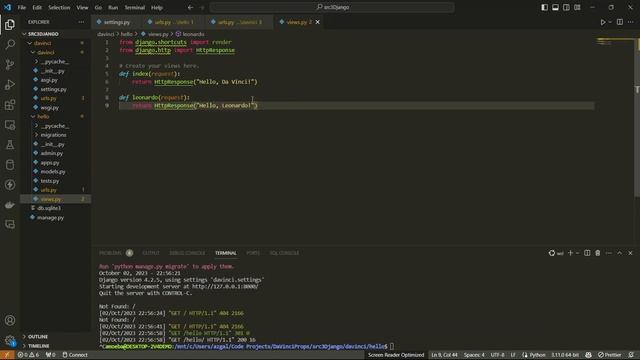
Task: Click the remote window status bar indicator
Action: click(7, 355)
